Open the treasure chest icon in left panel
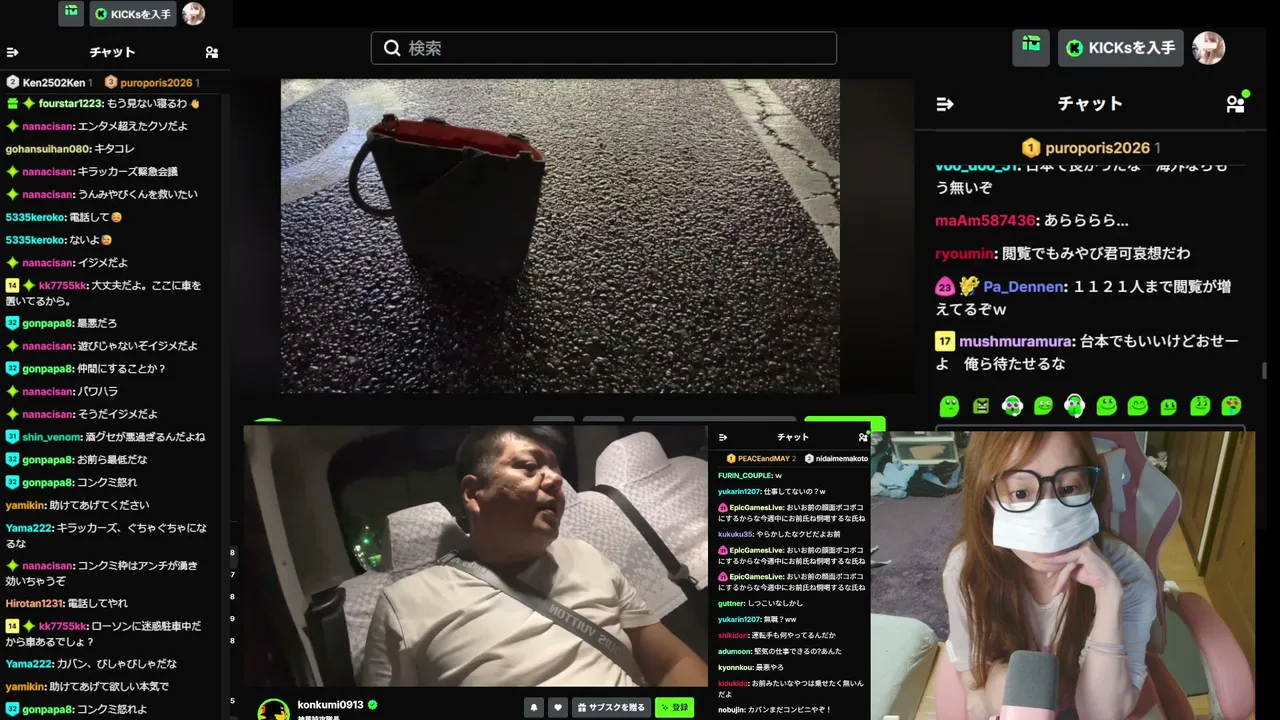This screenshot has height=720, width=1280. pyautogui.click(x=71, y=13)
